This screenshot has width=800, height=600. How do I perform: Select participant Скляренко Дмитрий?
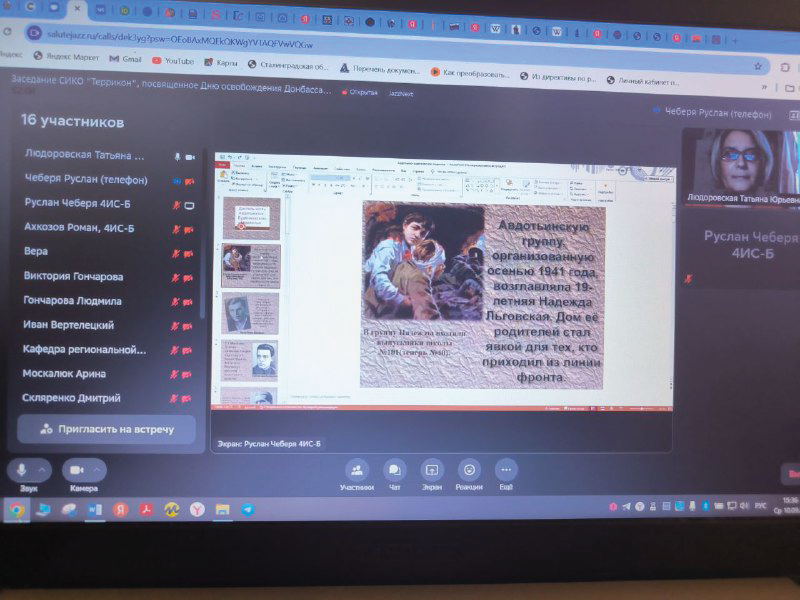71,398
